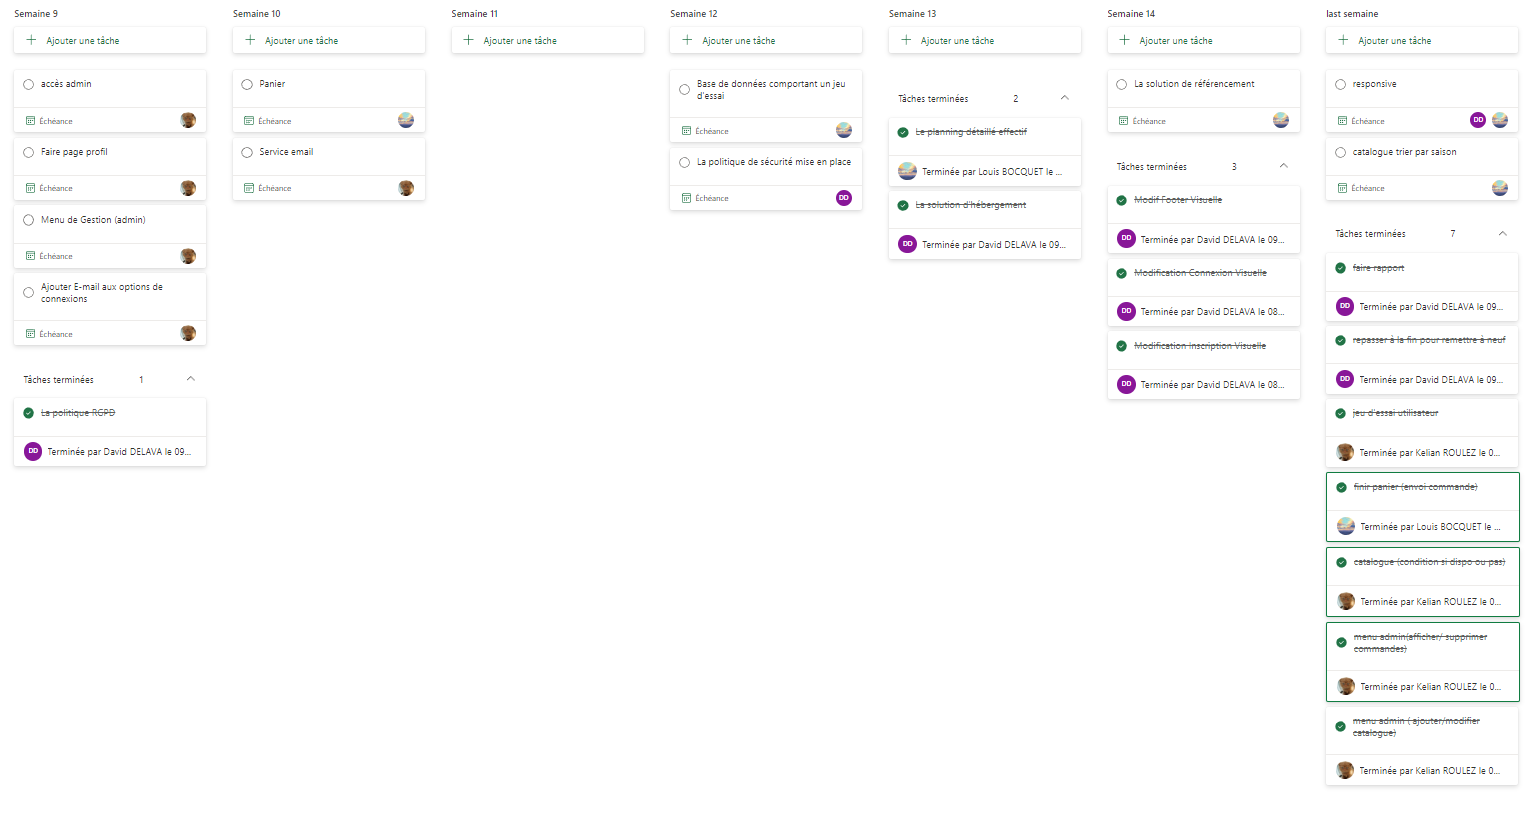Click assignee avatar on Panier card
1540x819 pixels.
pos(406,120)
